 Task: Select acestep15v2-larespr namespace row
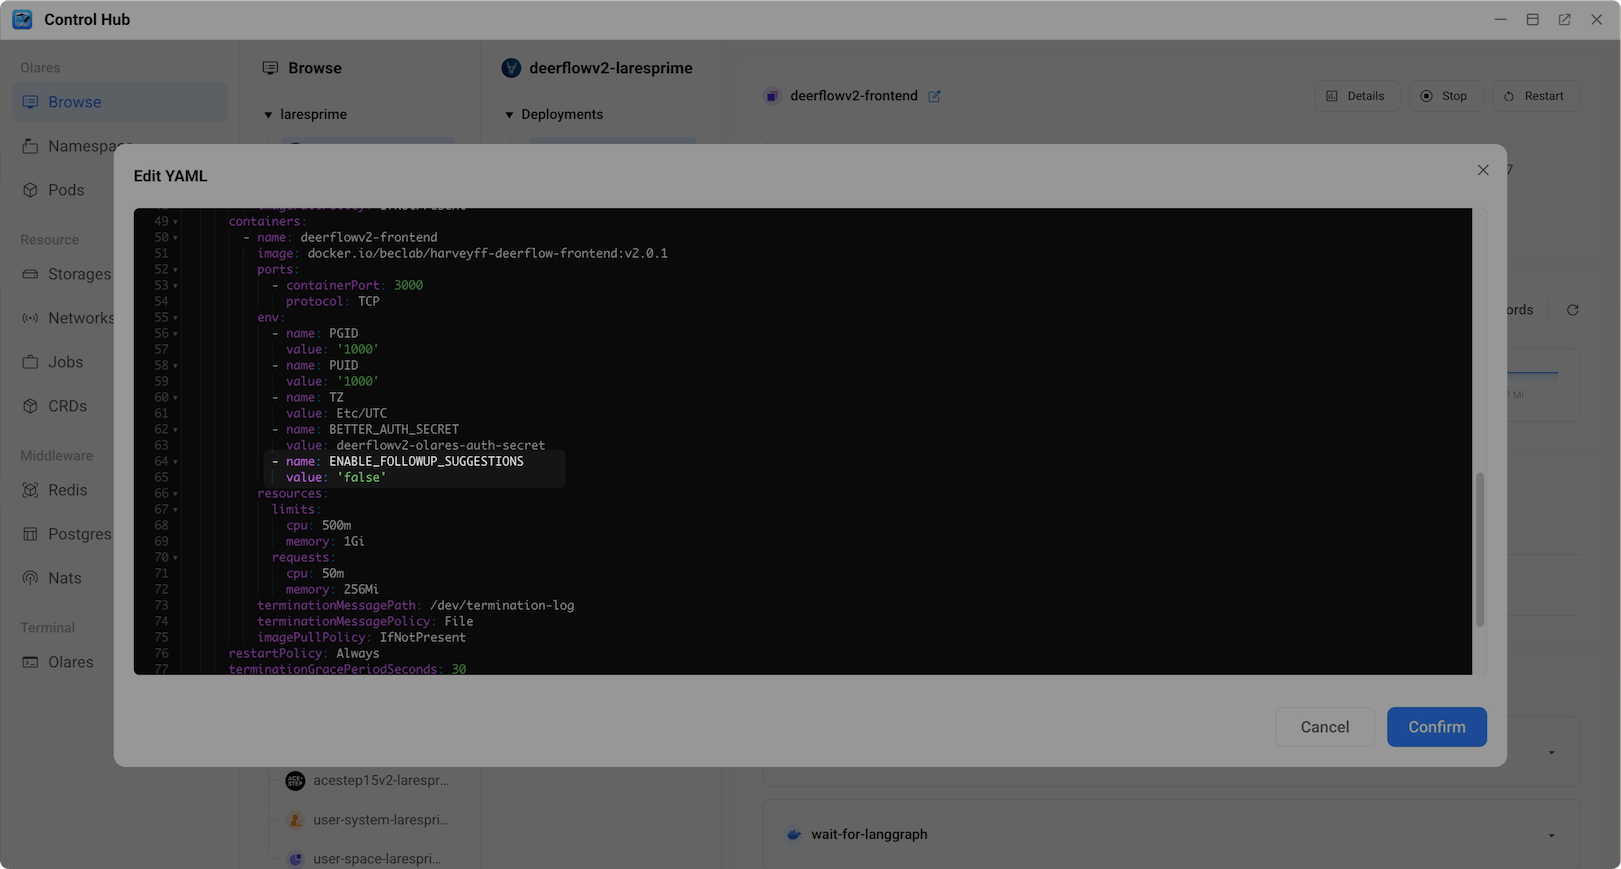pos(368,780)
